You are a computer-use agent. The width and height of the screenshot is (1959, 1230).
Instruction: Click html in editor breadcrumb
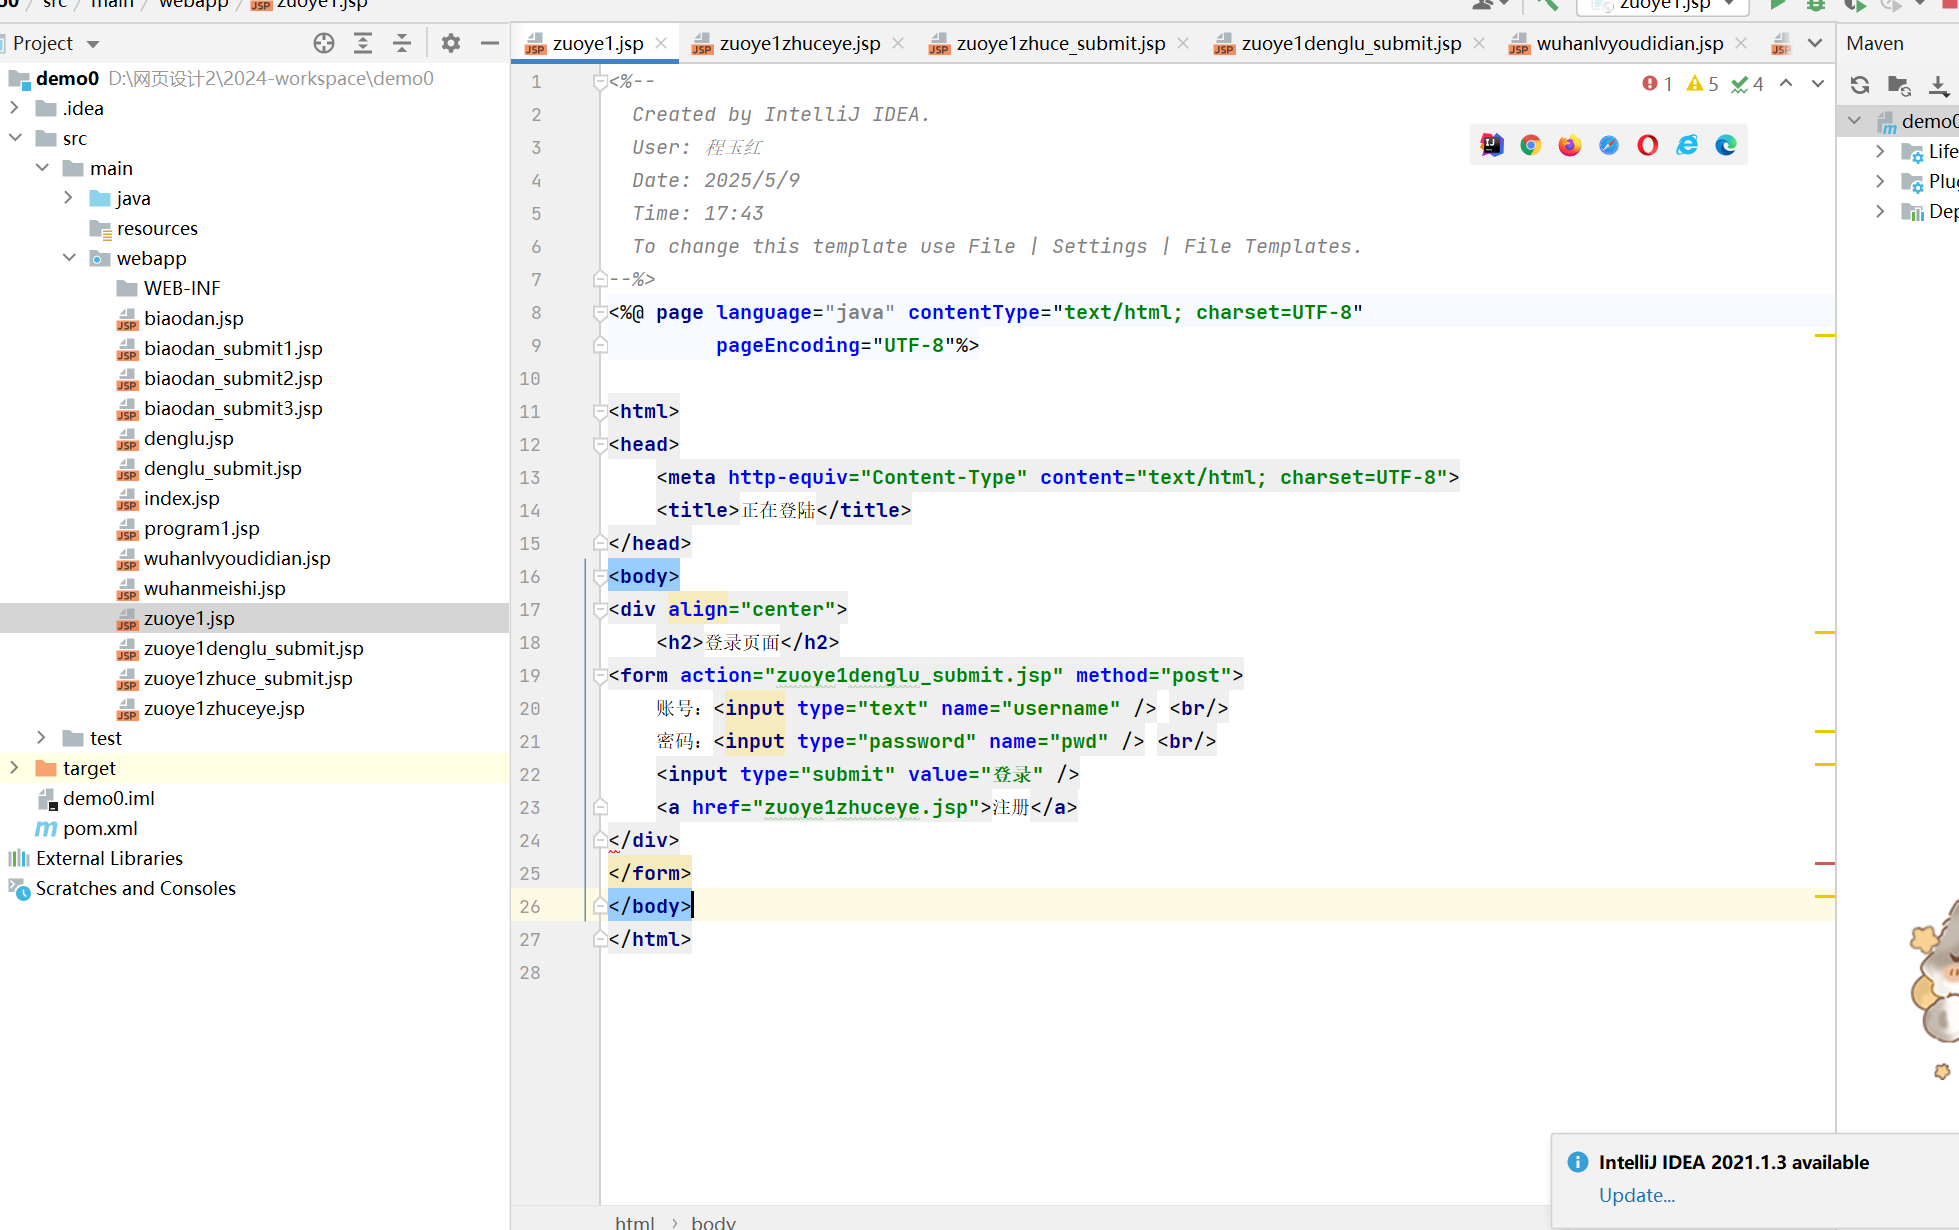(635, 1222)
